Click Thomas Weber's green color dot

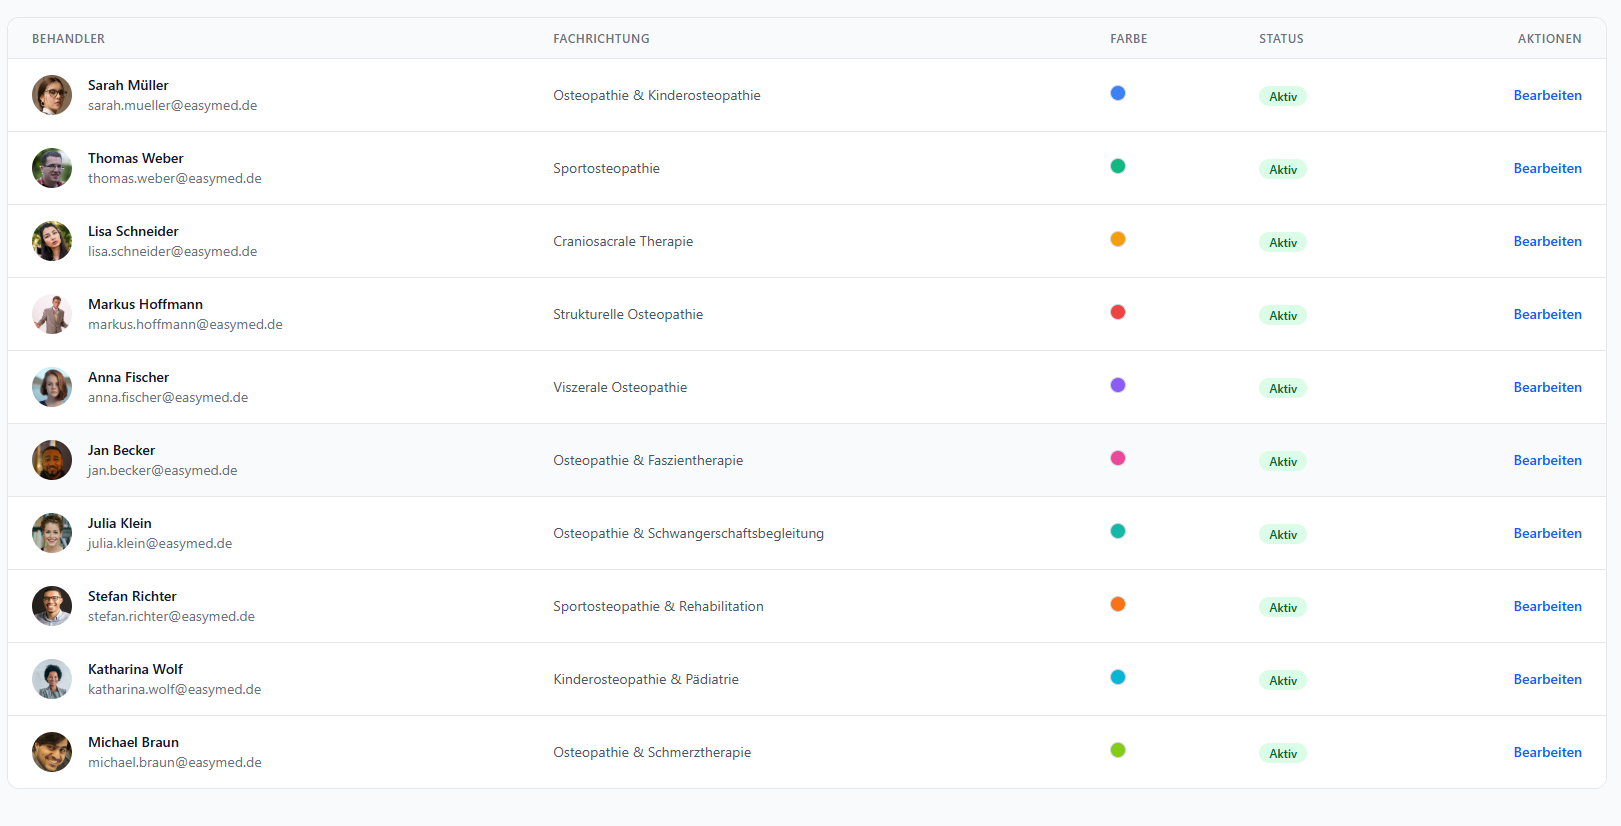(1118, 166)
